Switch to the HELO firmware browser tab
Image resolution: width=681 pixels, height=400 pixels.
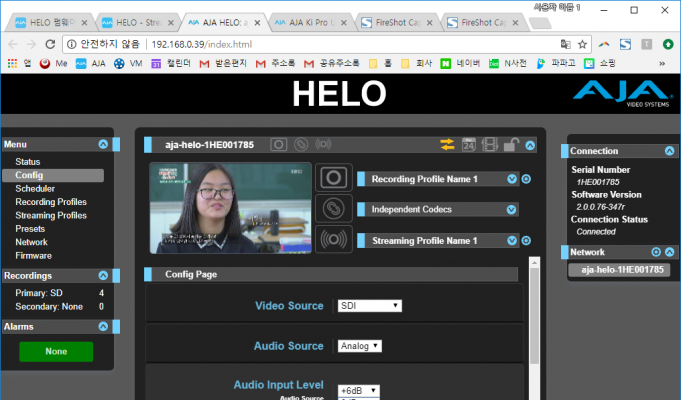(x=51, y=23)
